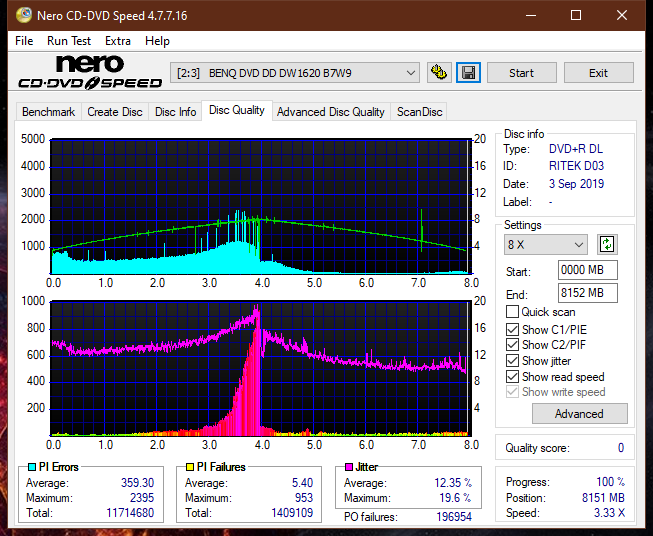This screenshot has width=653, height=536.
Task: Click the Quality score value 0
Action: click(621, 448)
